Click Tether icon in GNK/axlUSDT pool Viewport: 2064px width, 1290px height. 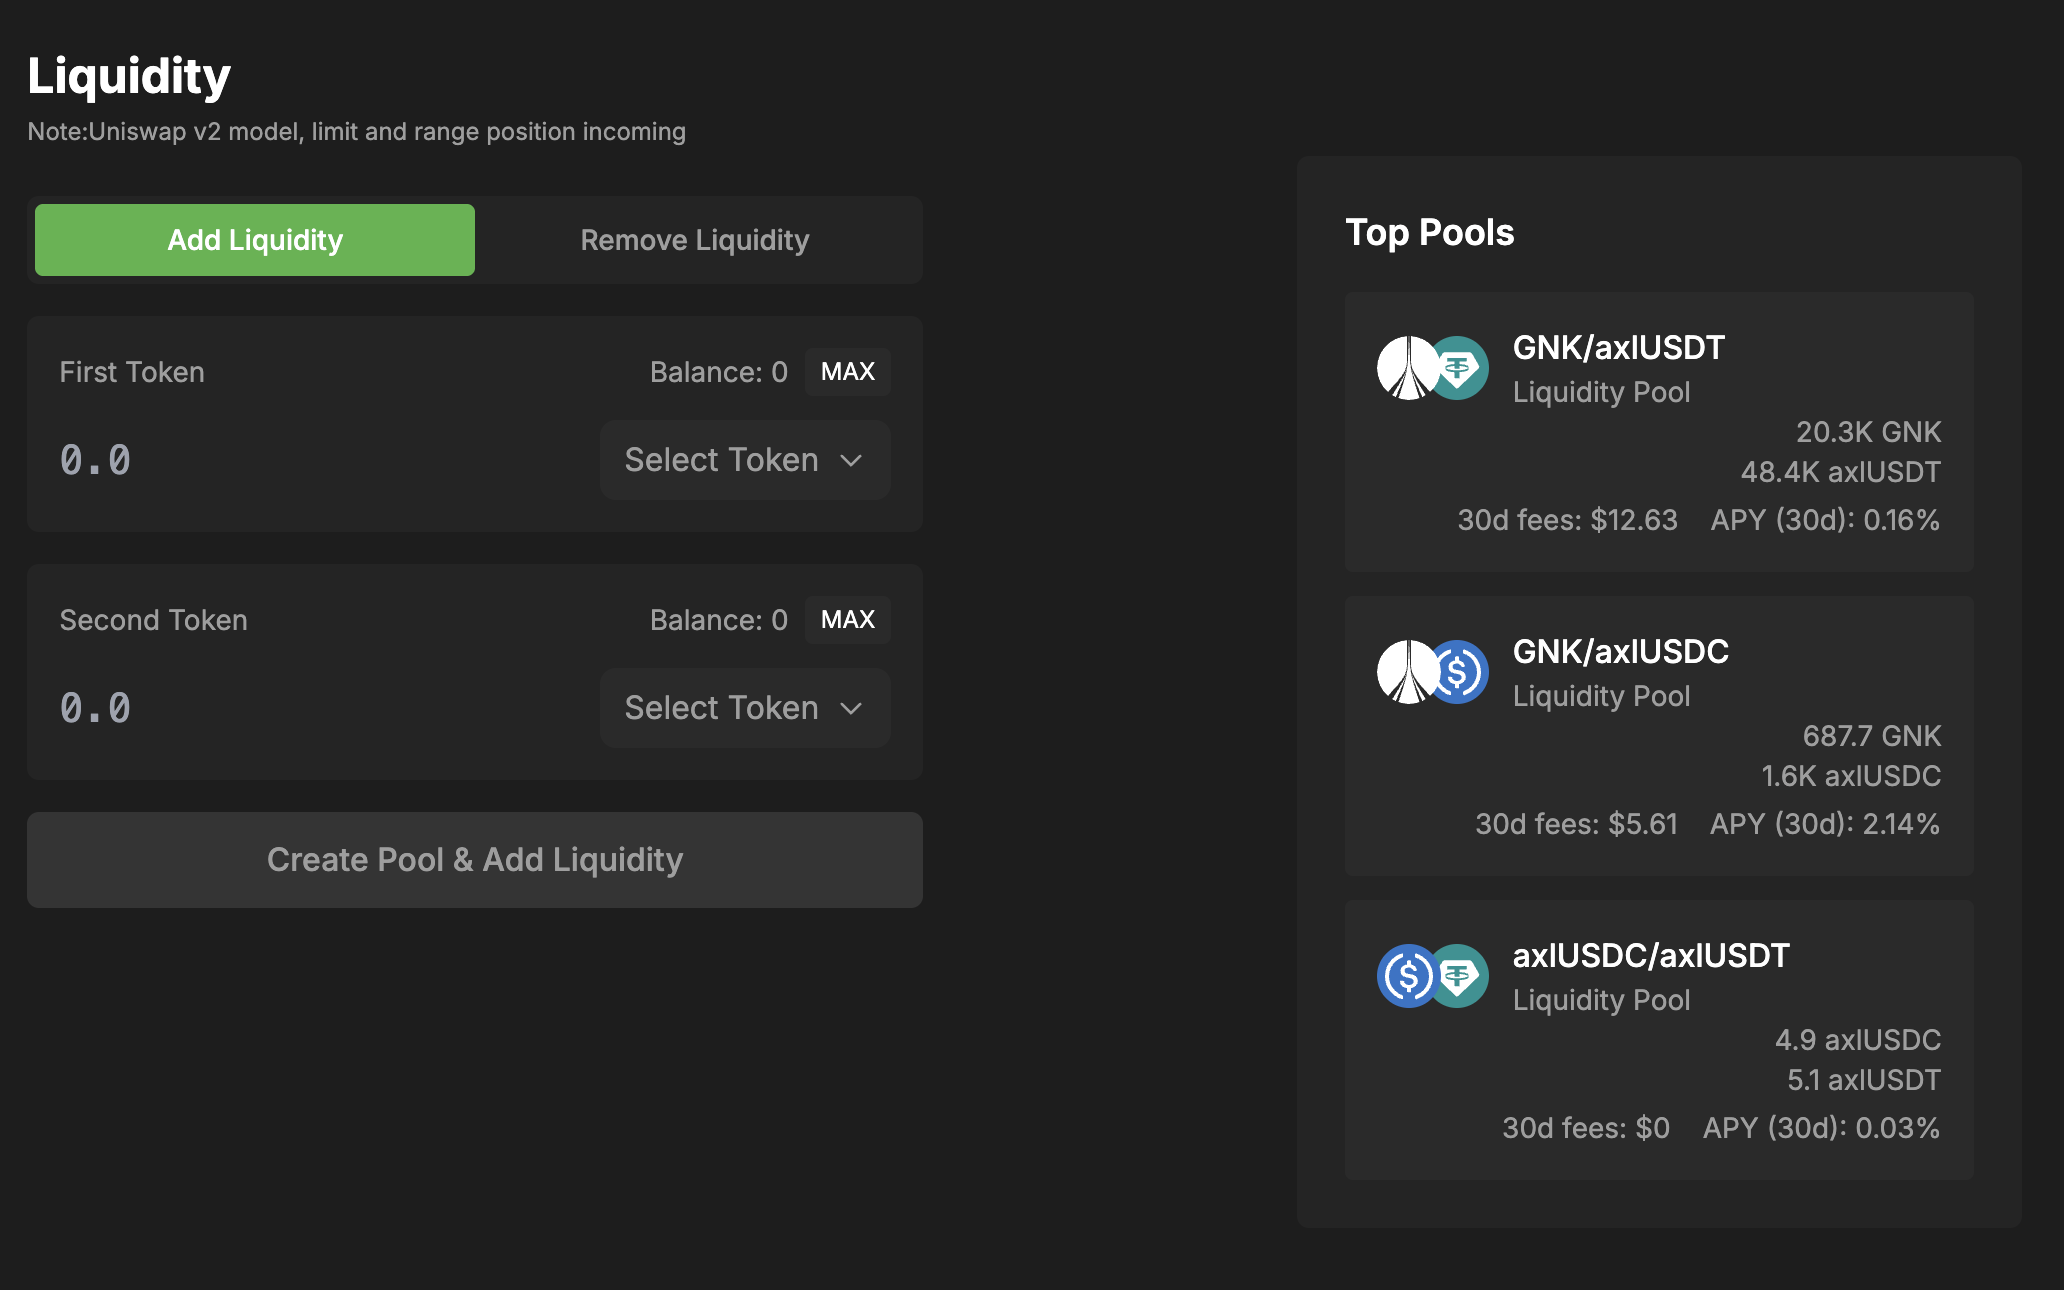[1462, 368]
